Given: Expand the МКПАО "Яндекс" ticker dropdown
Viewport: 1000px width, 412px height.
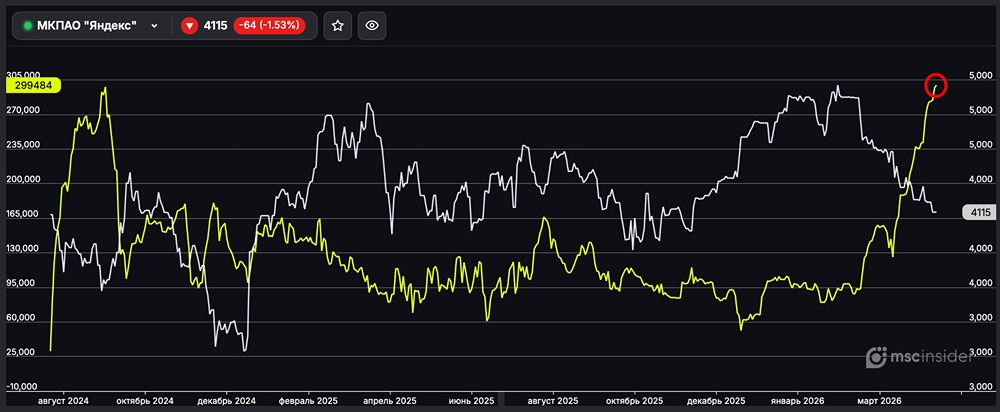Looking at the screenshot, I should click(154, 26).
